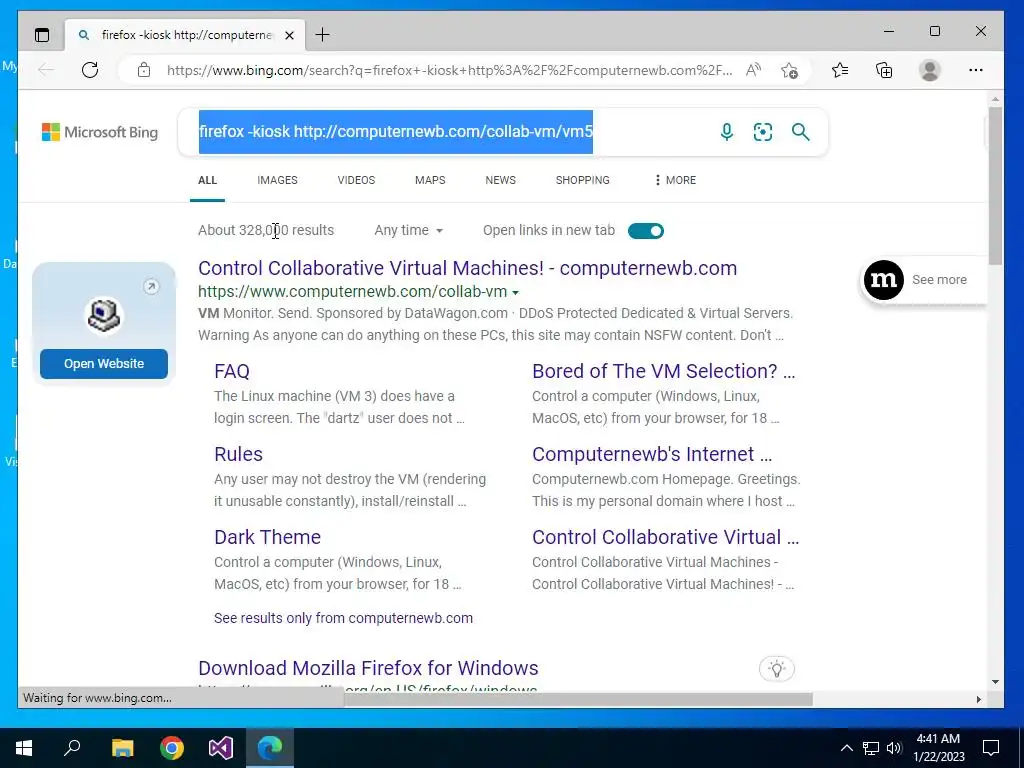The height and width of the screenshot is (768, 1024).
Task: Open the network status tray icon
Action: click(x=871, y=748)
